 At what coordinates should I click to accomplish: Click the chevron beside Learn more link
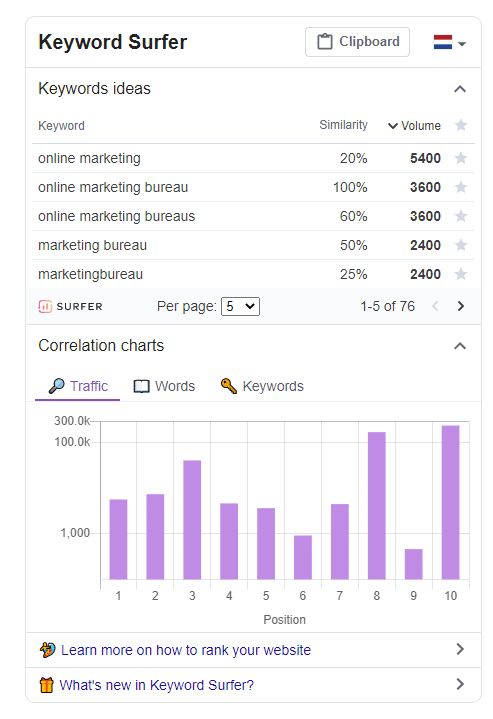460,649
